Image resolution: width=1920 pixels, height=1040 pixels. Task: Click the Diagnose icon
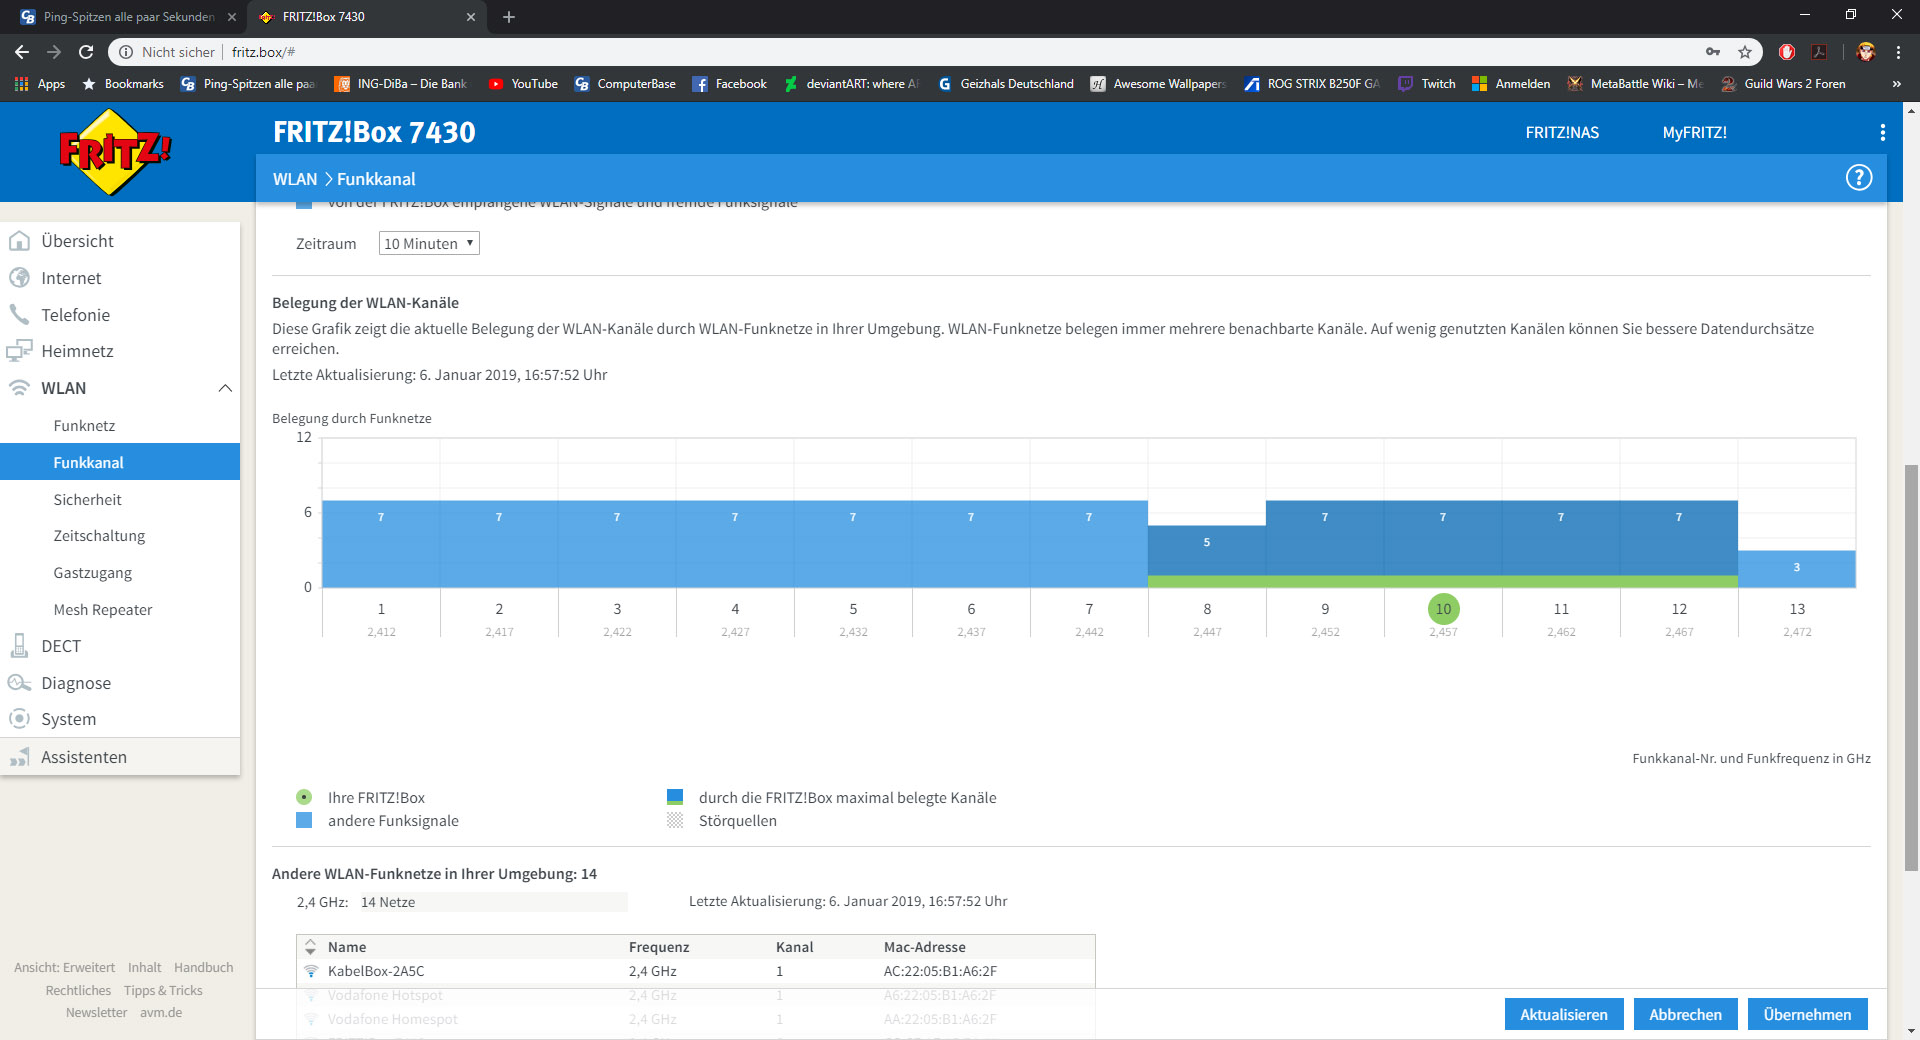pos(19,683)
